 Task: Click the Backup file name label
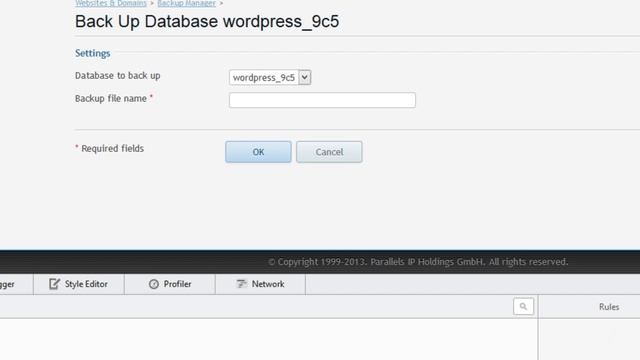tap(111, 98)
